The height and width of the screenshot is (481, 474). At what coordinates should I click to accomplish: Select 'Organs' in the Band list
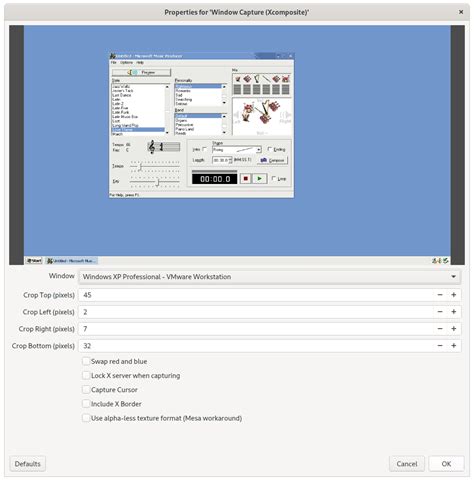tap(181, 120)
